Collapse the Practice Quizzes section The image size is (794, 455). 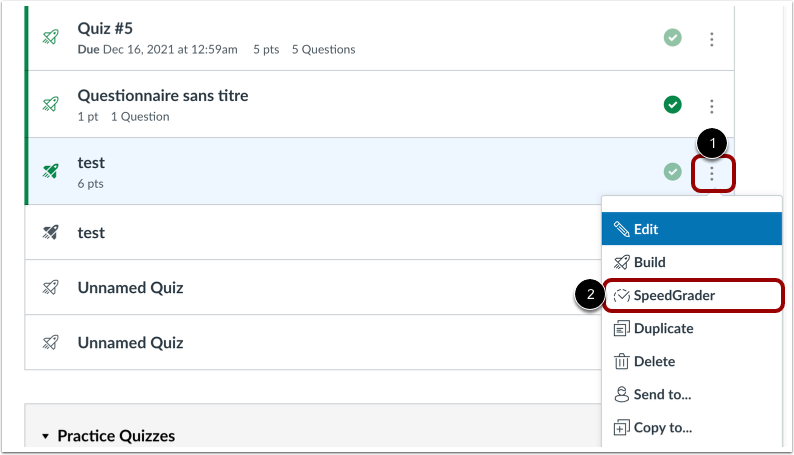pos(45,436)
